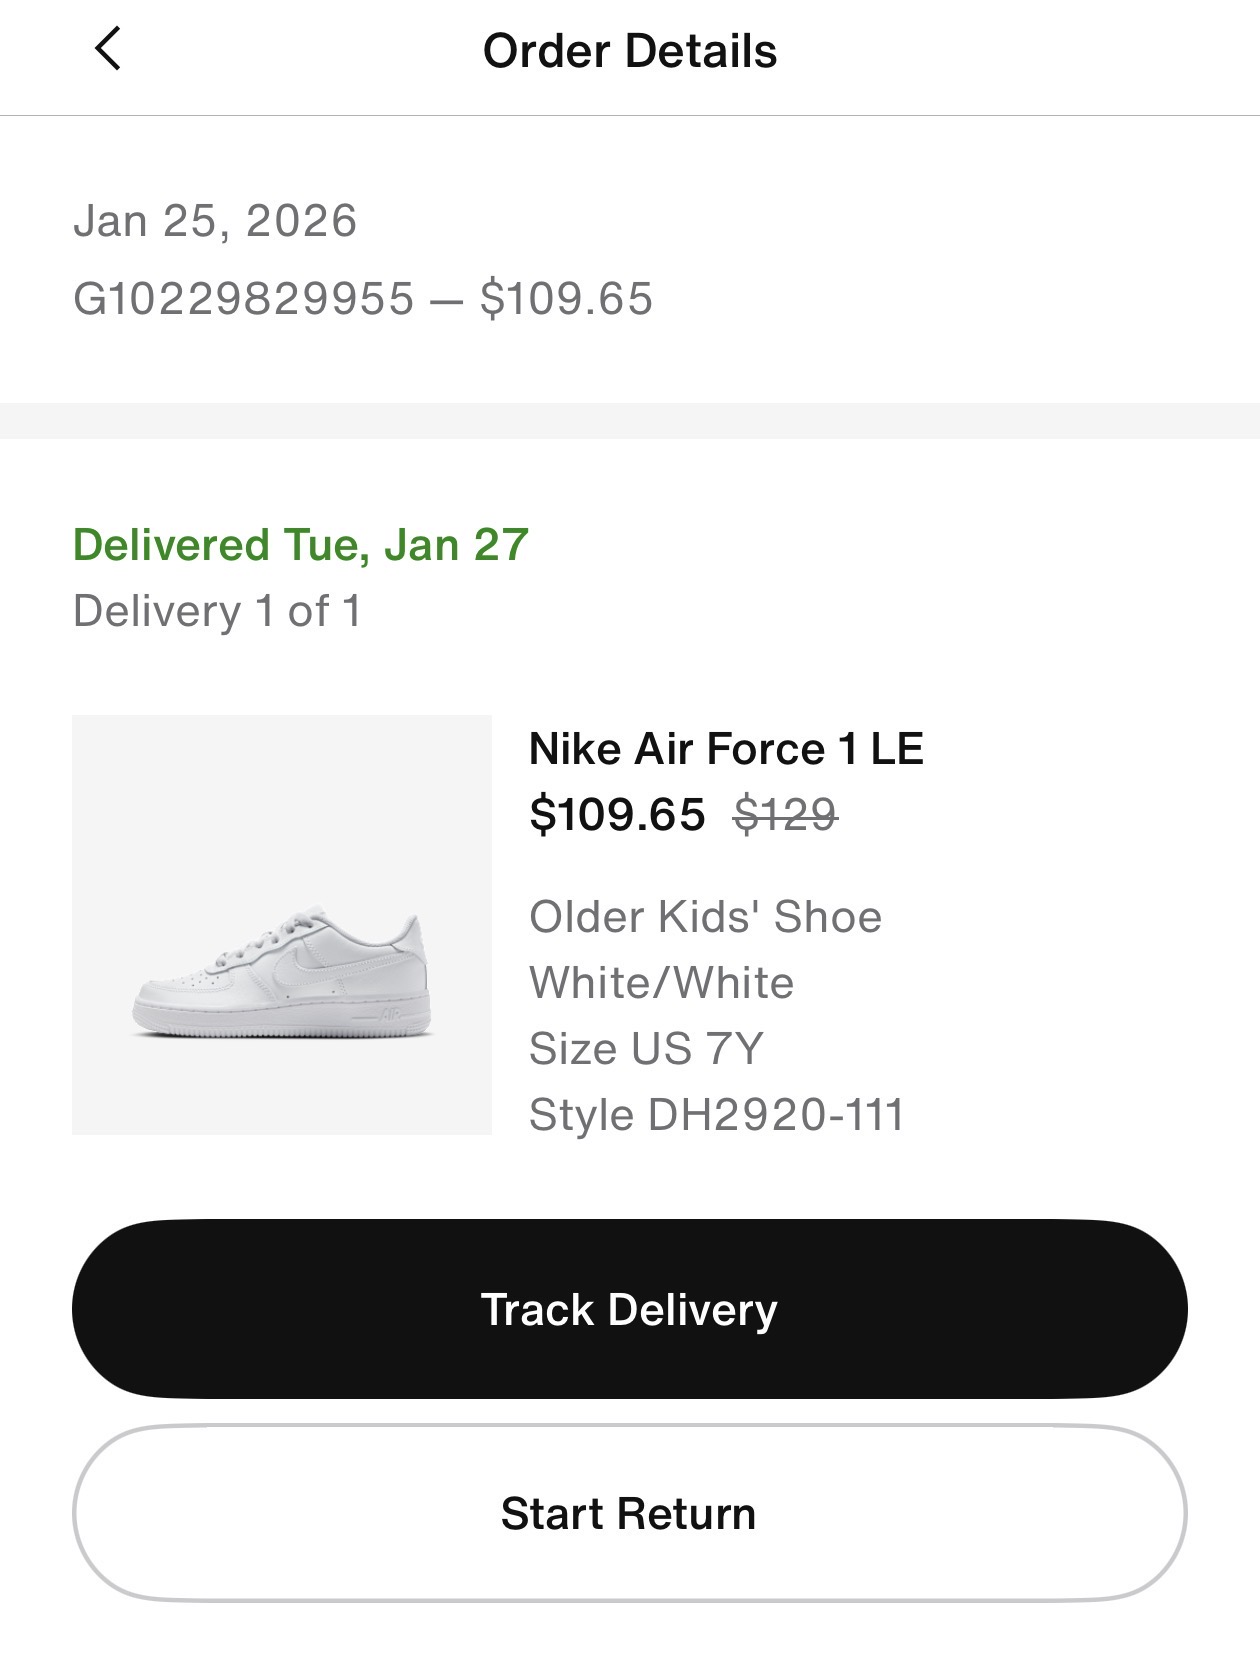Click the bold $109.65 sale price
This screenshot has width=1260, height=1663.
pyautogui.click(x=617, y=814)
